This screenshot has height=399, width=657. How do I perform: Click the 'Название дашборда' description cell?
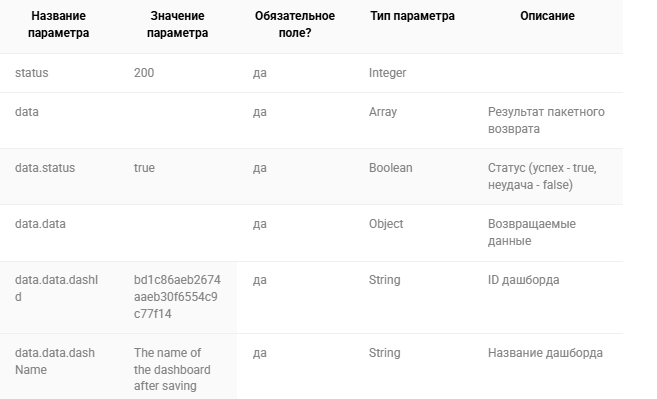point(545,353)
